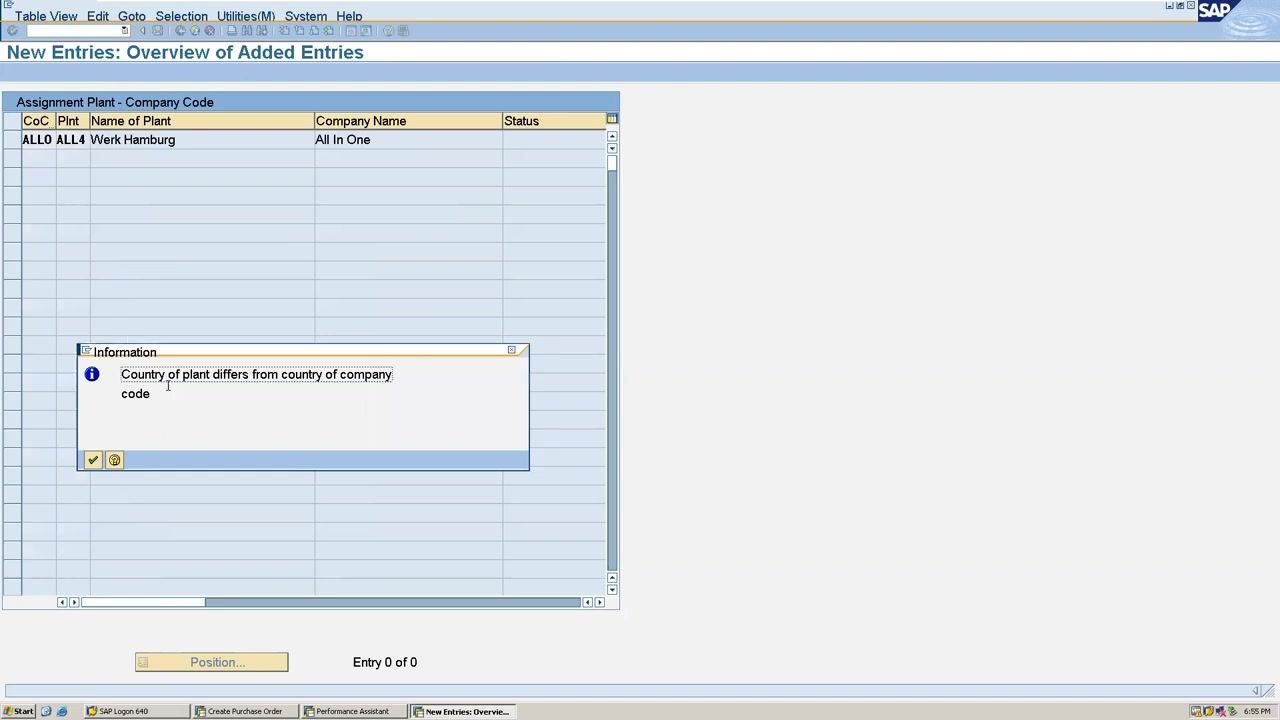Click the Status column header
The image size is (1280, 720).
point(554,121)
